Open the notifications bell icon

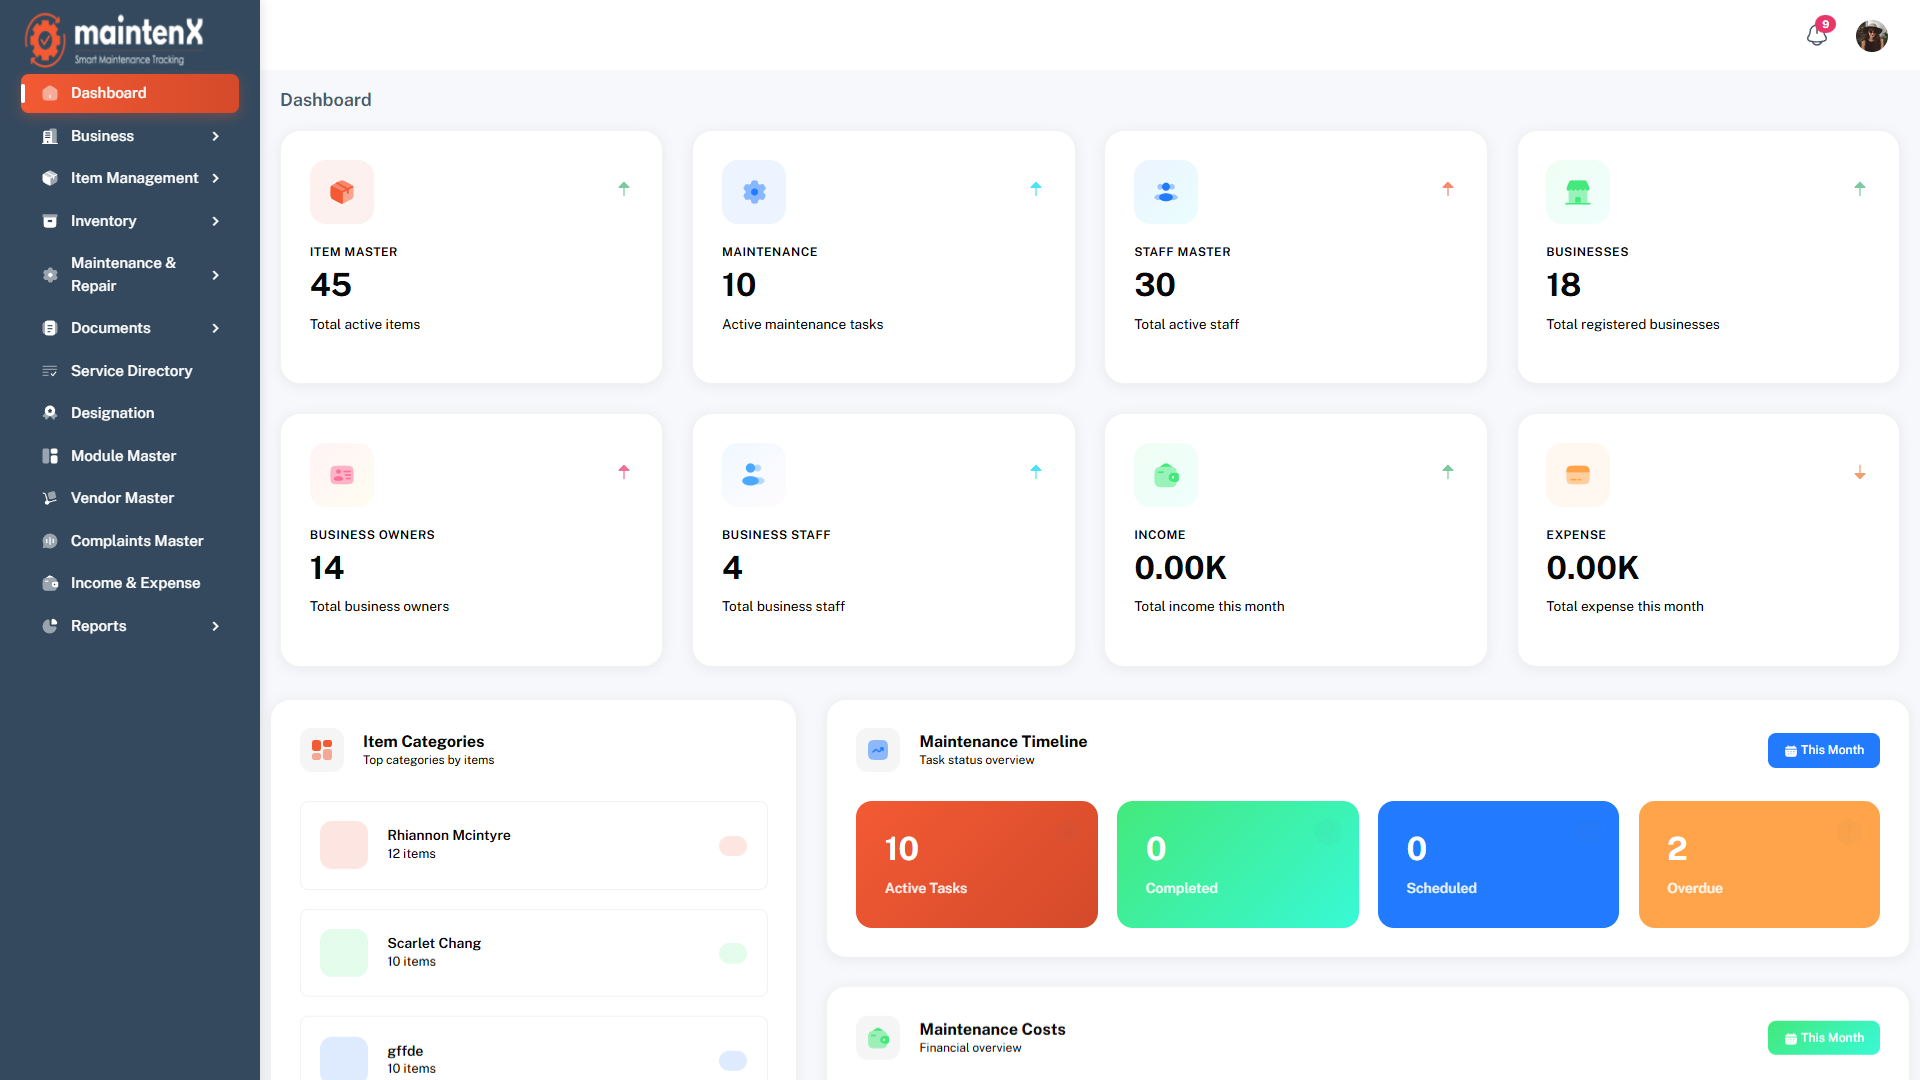(1818, 35)
